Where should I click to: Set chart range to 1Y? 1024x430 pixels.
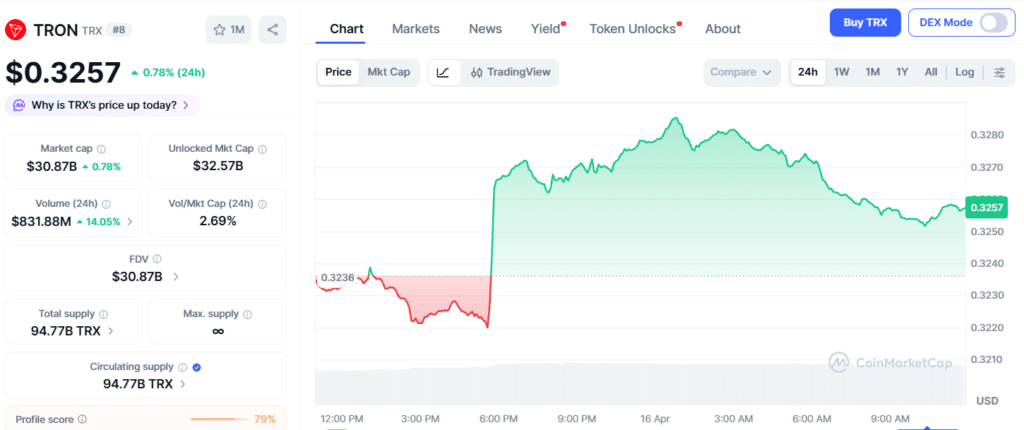tap(902, 72)
